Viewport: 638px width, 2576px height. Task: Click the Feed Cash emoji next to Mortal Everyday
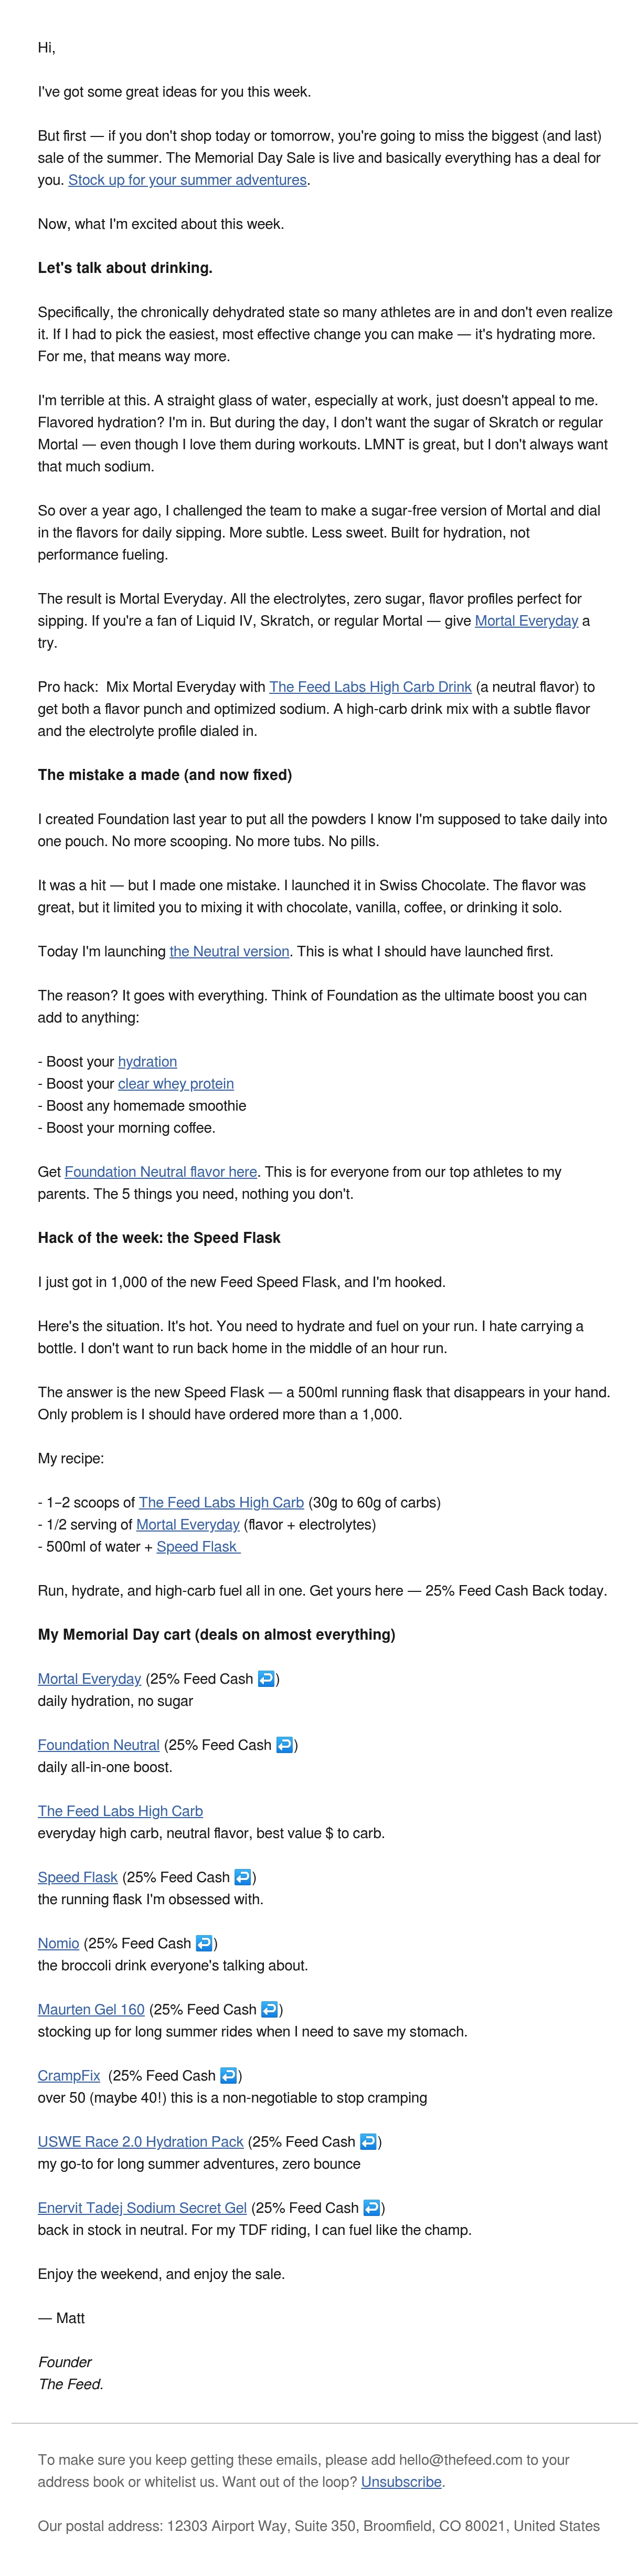pyautogui.click(x=266, y=1679)
